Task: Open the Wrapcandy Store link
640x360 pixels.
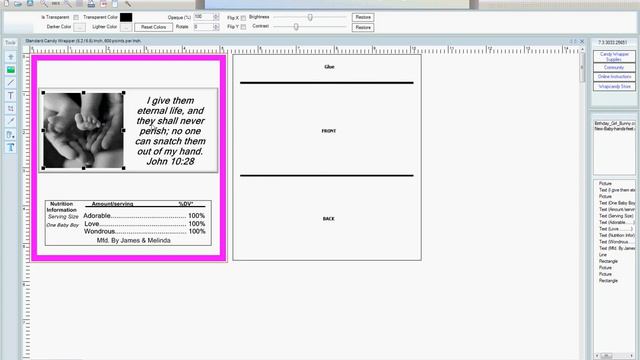Action: click(614, 87)
